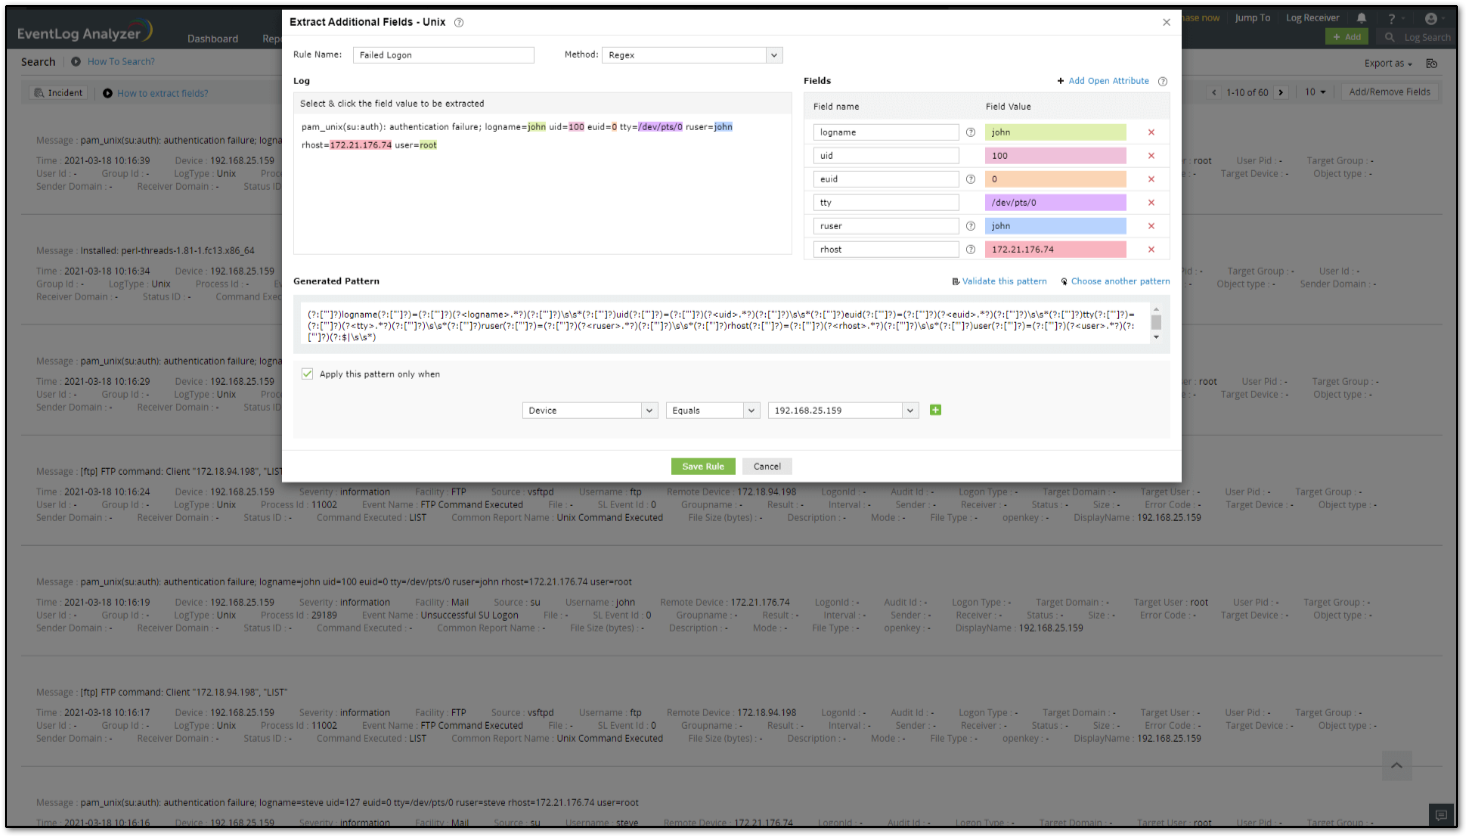Image resolution: width=1467 pixels, height=837 pixels.
Task: Open the Method Regex dropdown
Action: coord(774,55)
